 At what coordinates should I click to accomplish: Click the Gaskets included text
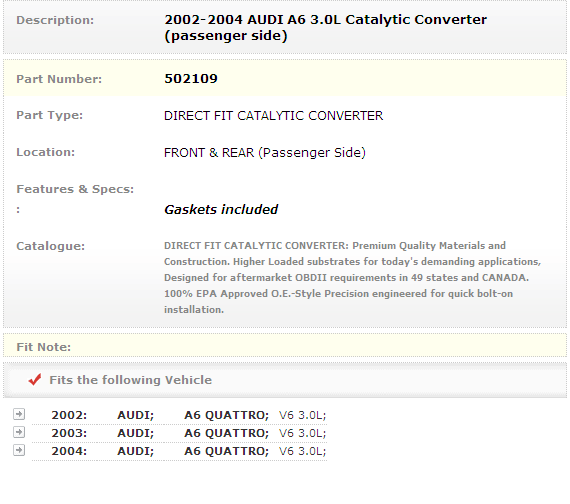pyautogui.click(x=221, y=209)
